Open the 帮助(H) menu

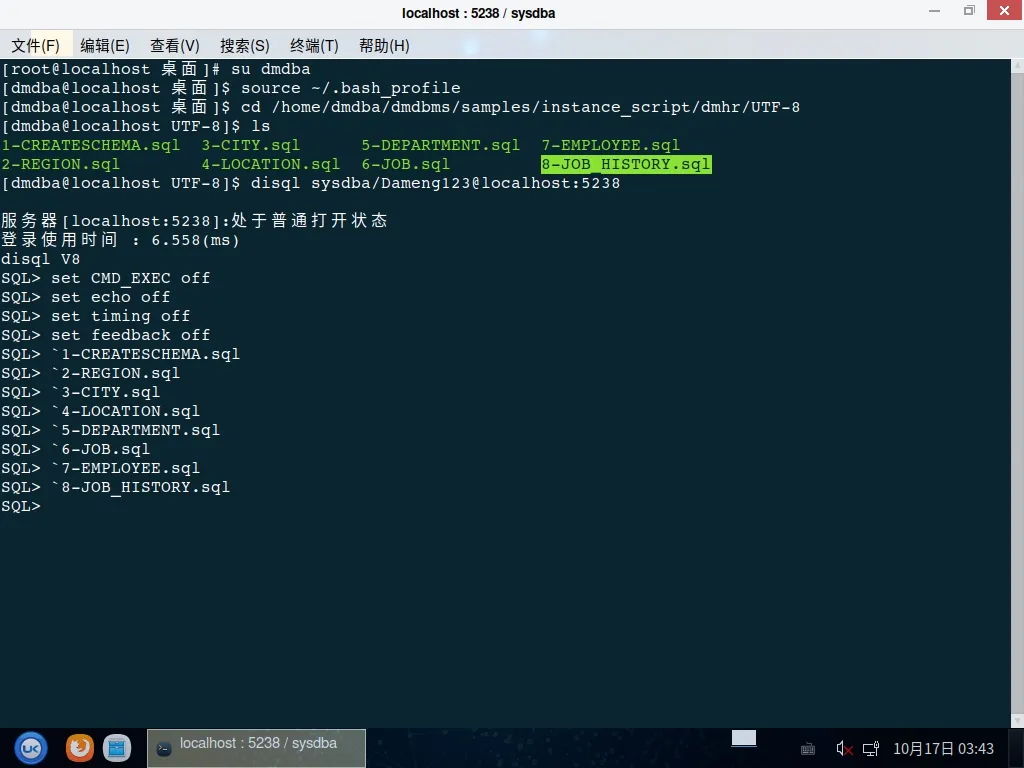[x=384, y=46]
